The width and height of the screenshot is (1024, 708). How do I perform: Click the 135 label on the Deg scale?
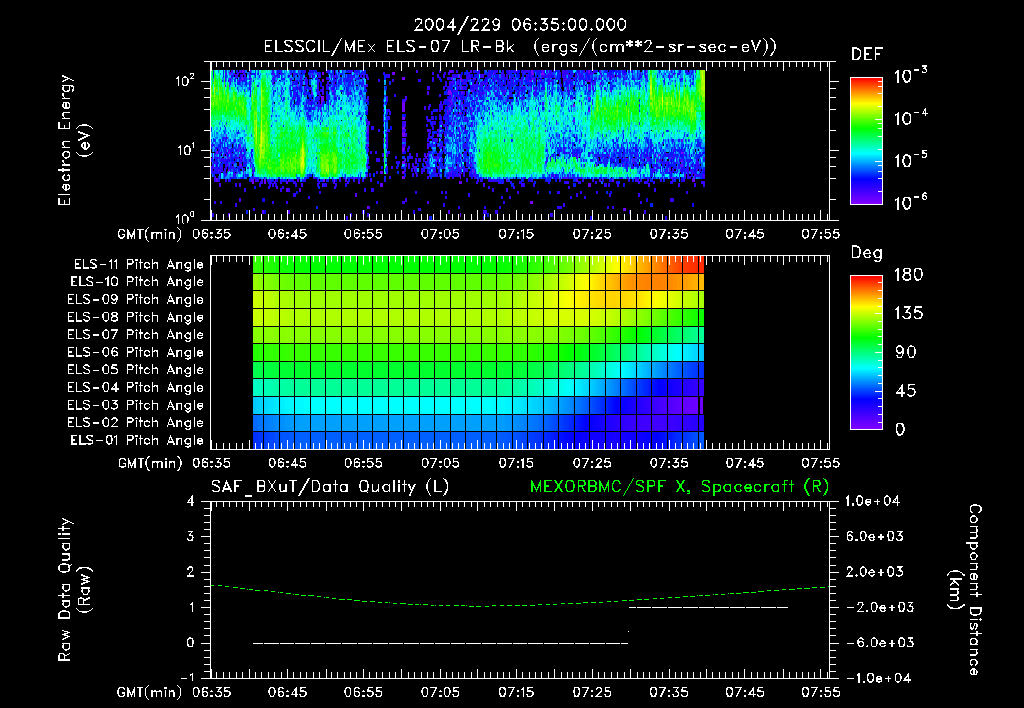tap(908, 314)
